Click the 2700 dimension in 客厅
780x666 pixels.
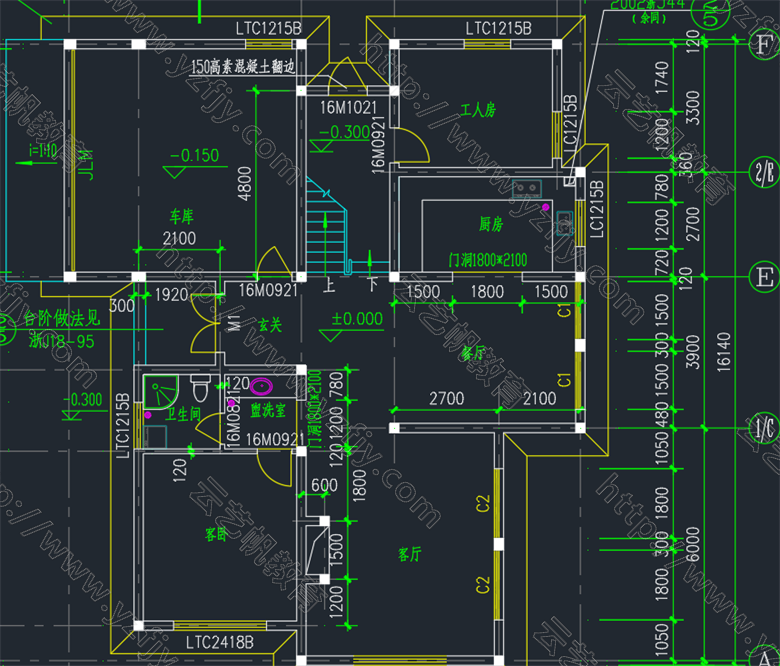coord(446,398)
